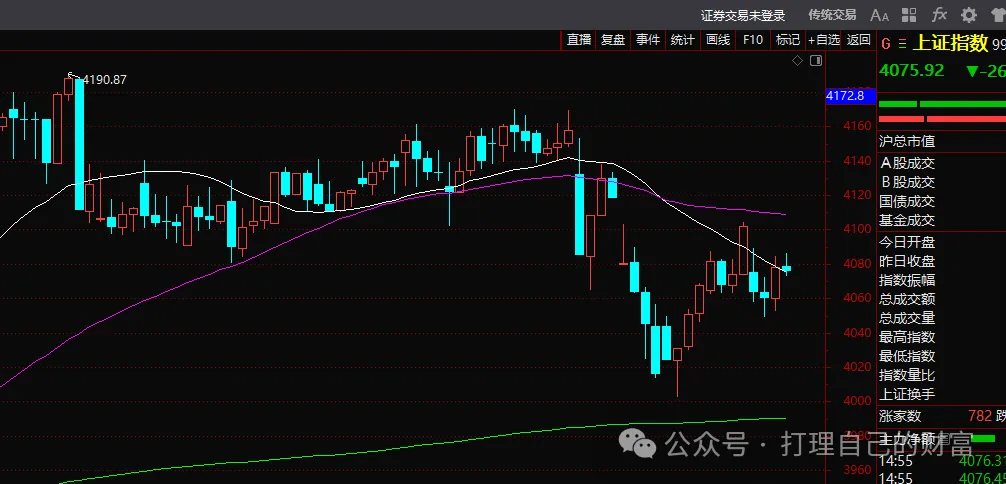Click the 今日开盘 row

[x=941, y=243]
